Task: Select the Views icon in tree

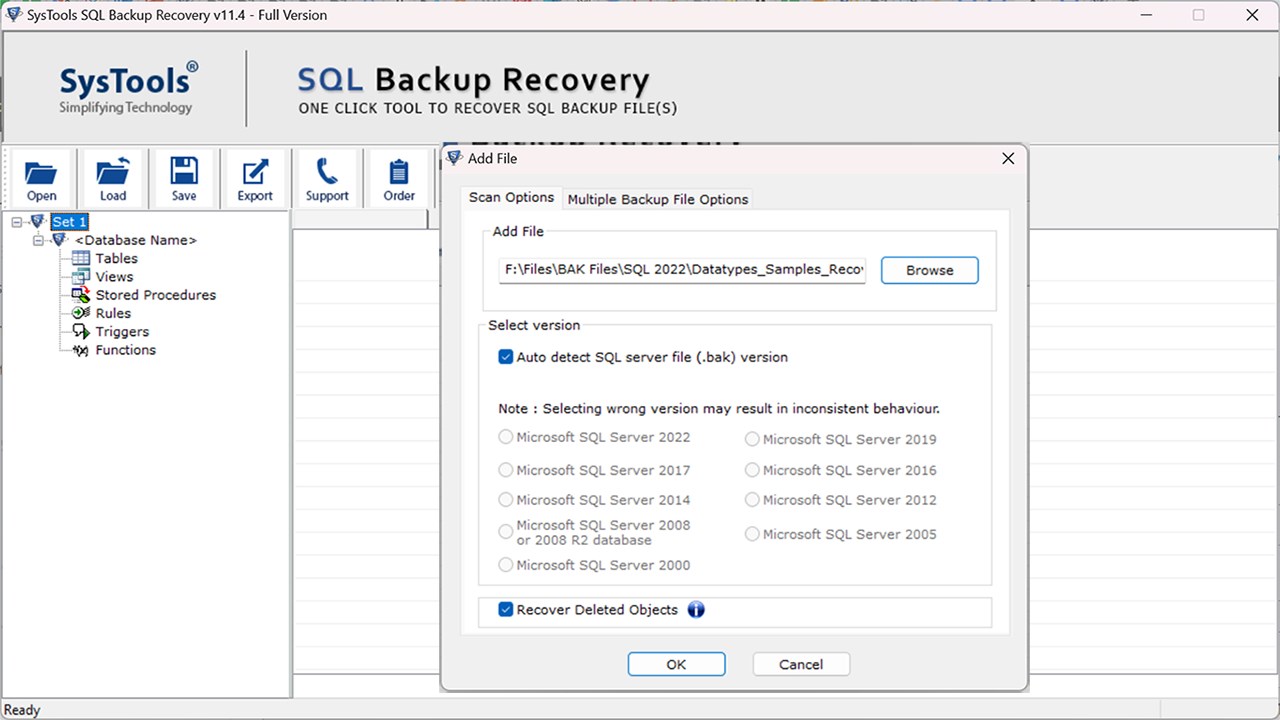Action: (80, 276)
